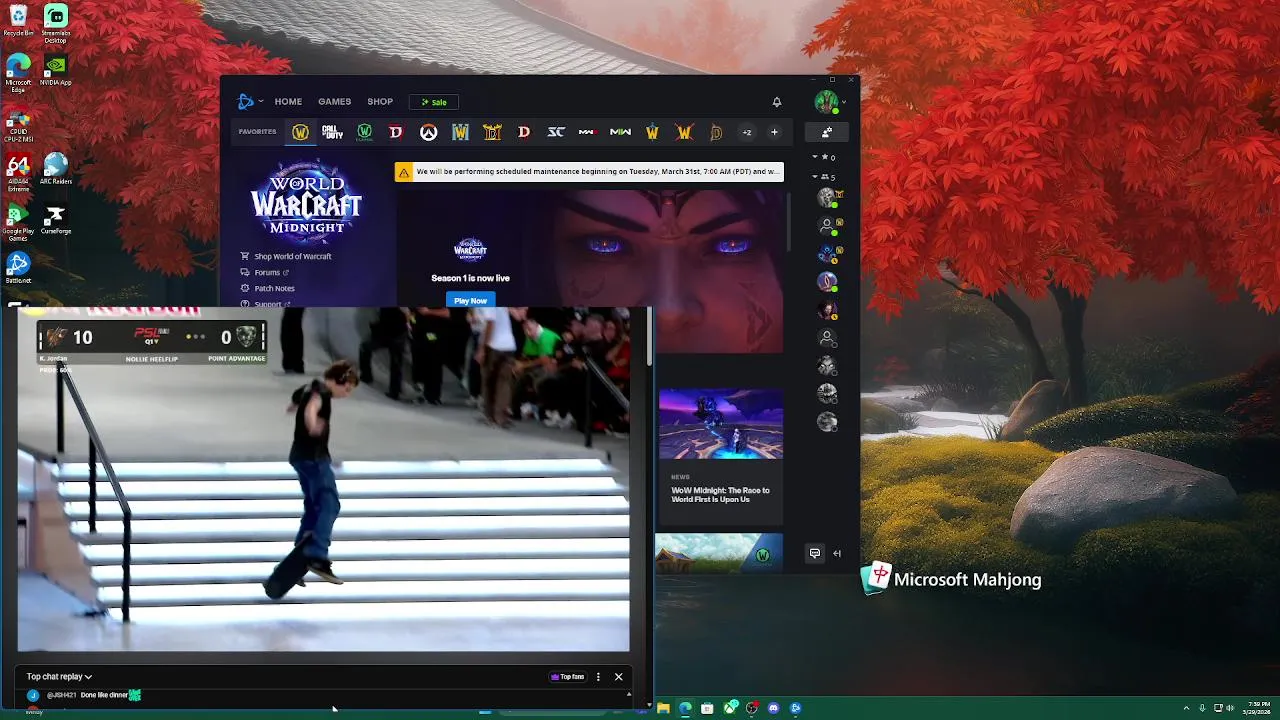This screenshot has height=720, width=1280.
Task: Open the Battle.net notifications bell
Action: pos(776,102)
